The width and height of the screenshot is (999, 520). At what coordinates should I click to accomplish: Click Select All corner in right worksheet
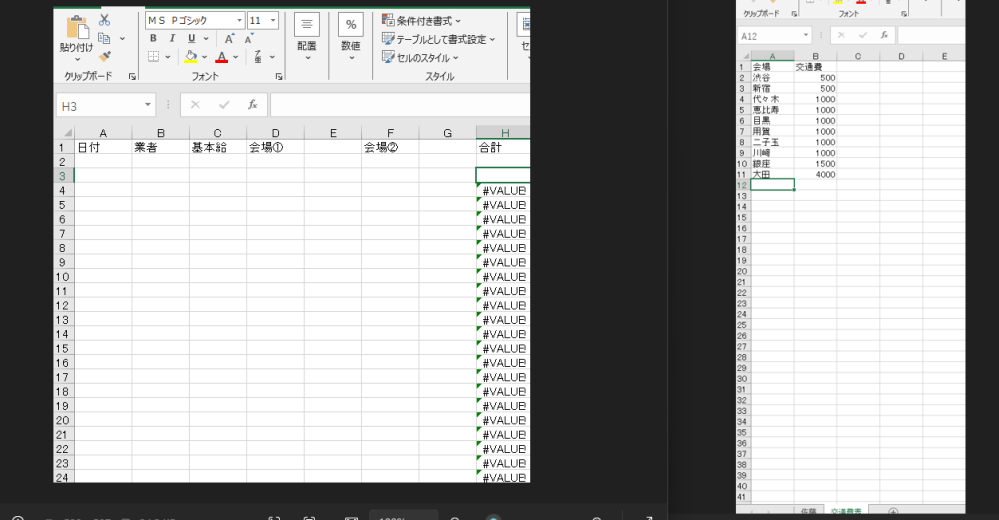click(744, 56)
